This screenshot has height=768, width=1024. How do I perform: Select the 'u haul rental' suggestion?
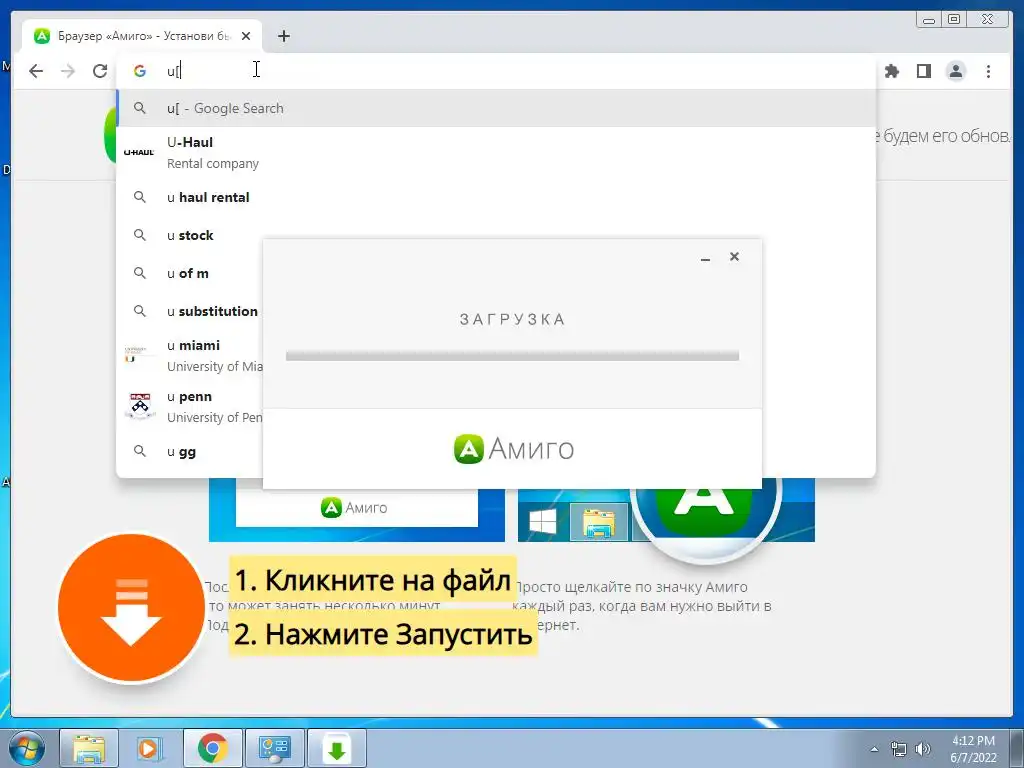point(496,197)
